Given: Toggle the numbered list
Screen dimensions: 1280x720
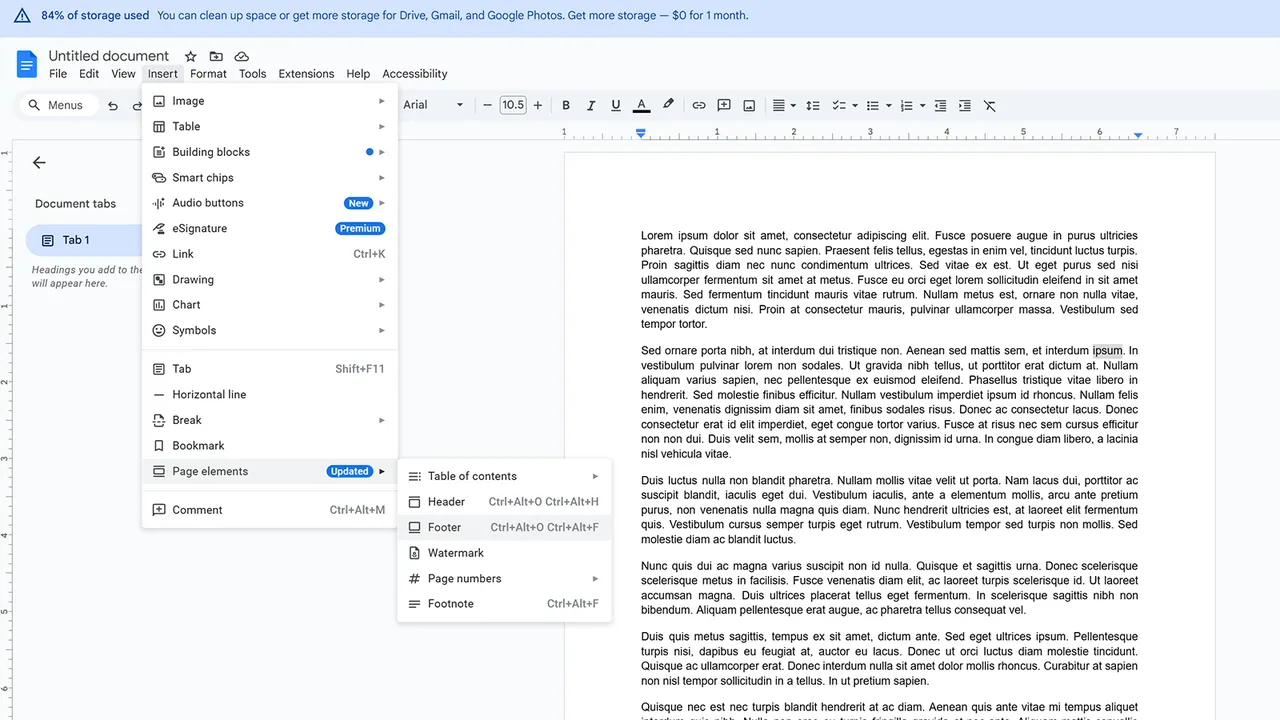Looking at the screenshot, I should (907, 105).
